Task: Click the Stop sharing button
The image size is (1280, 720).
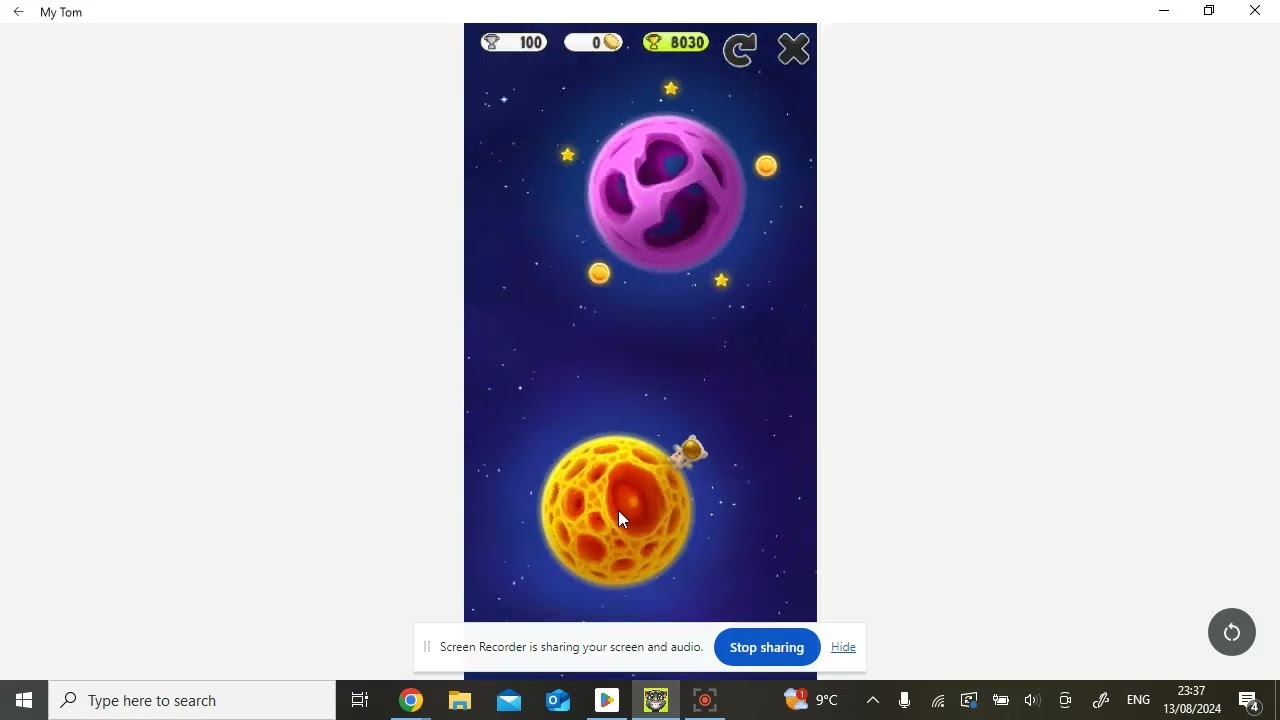Action: tap(767, 647)
